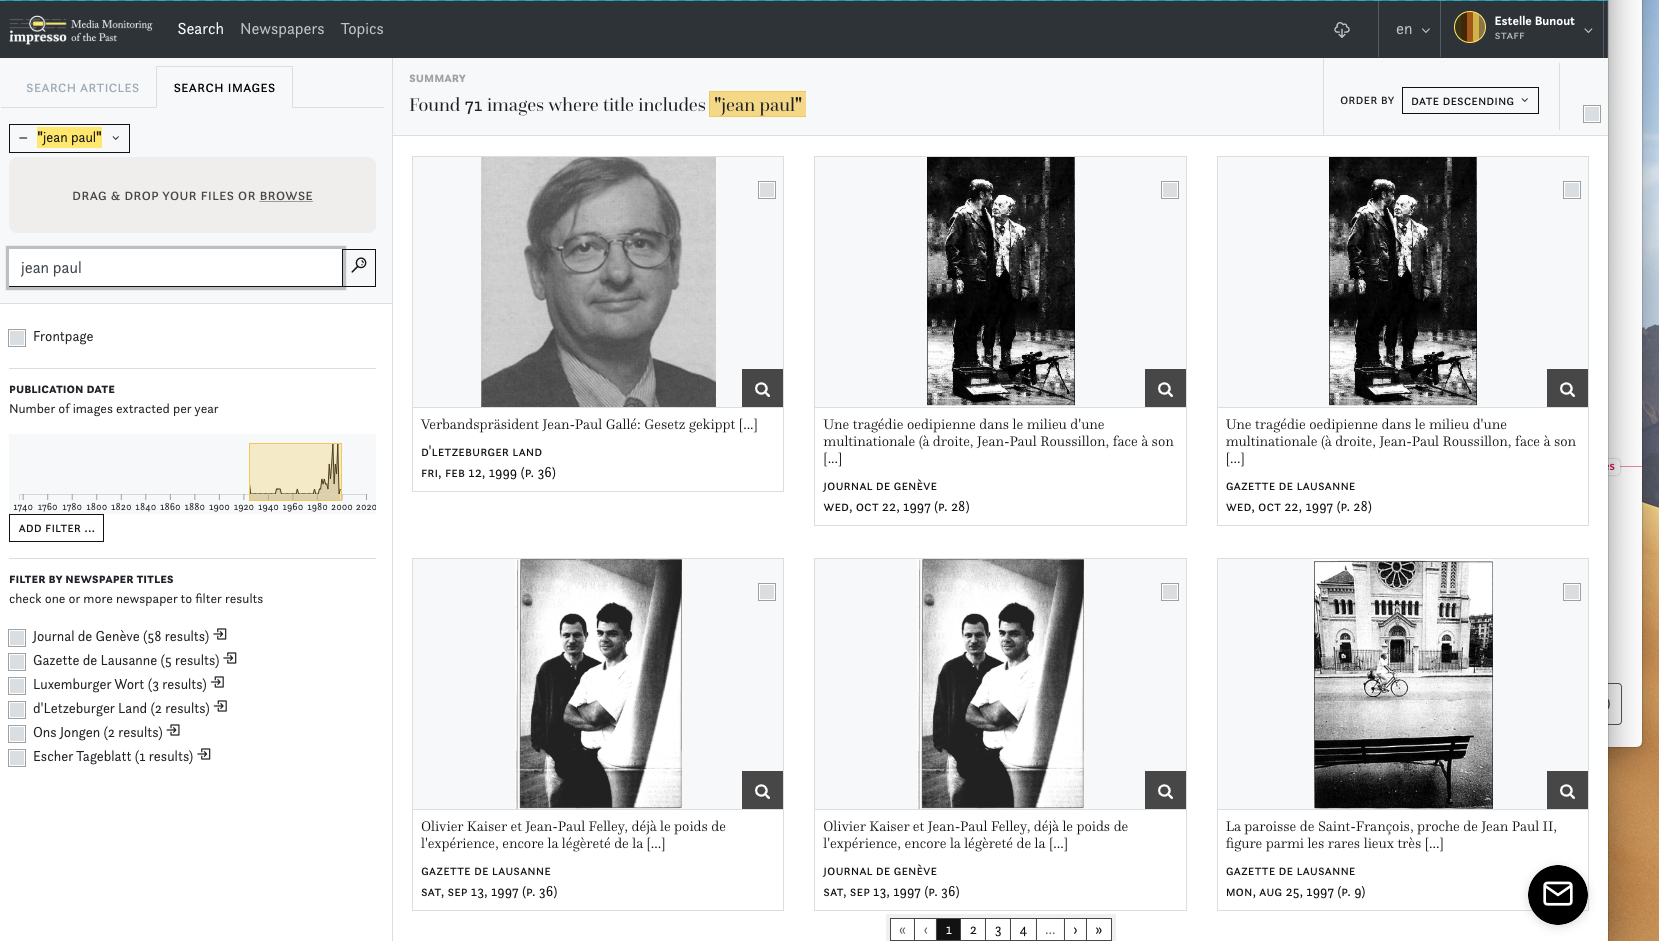The image size is (1659, 941).
Task: Click the envelope contact button at bottom right
Action: coord(1557,895)
